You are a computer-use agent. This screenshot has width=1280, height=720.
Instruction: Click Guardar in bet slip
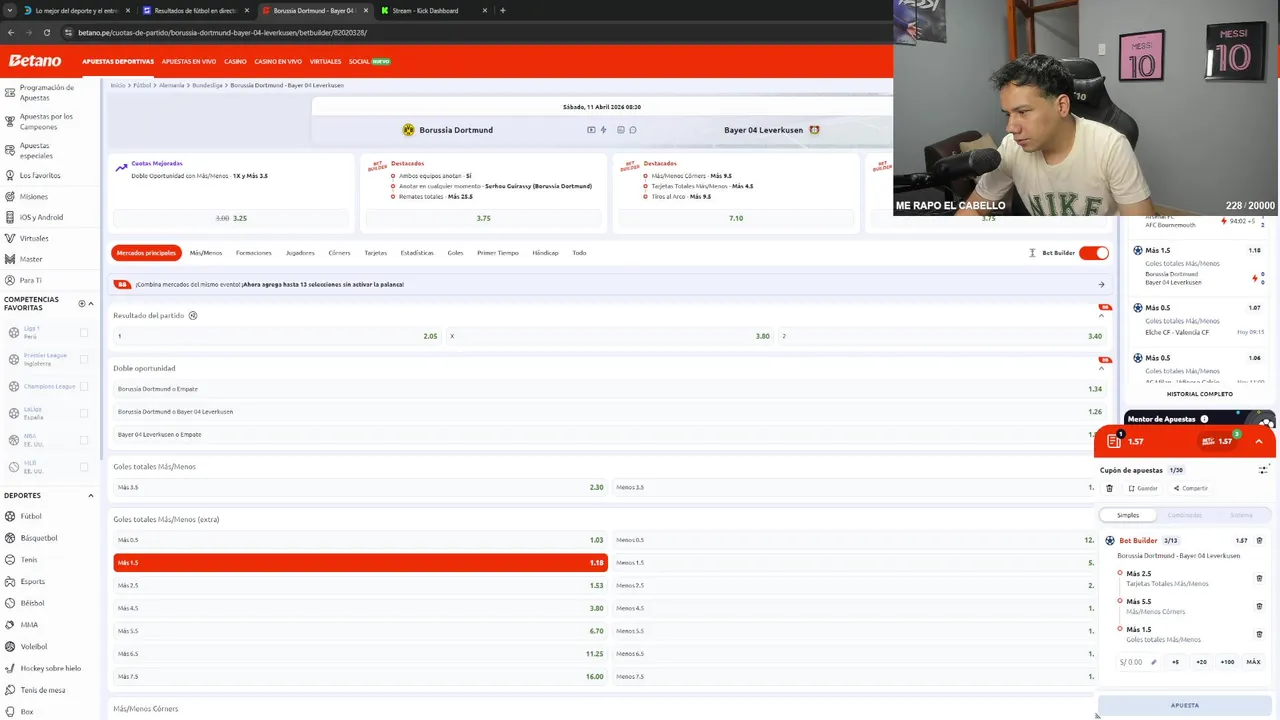coord(1143,488)
